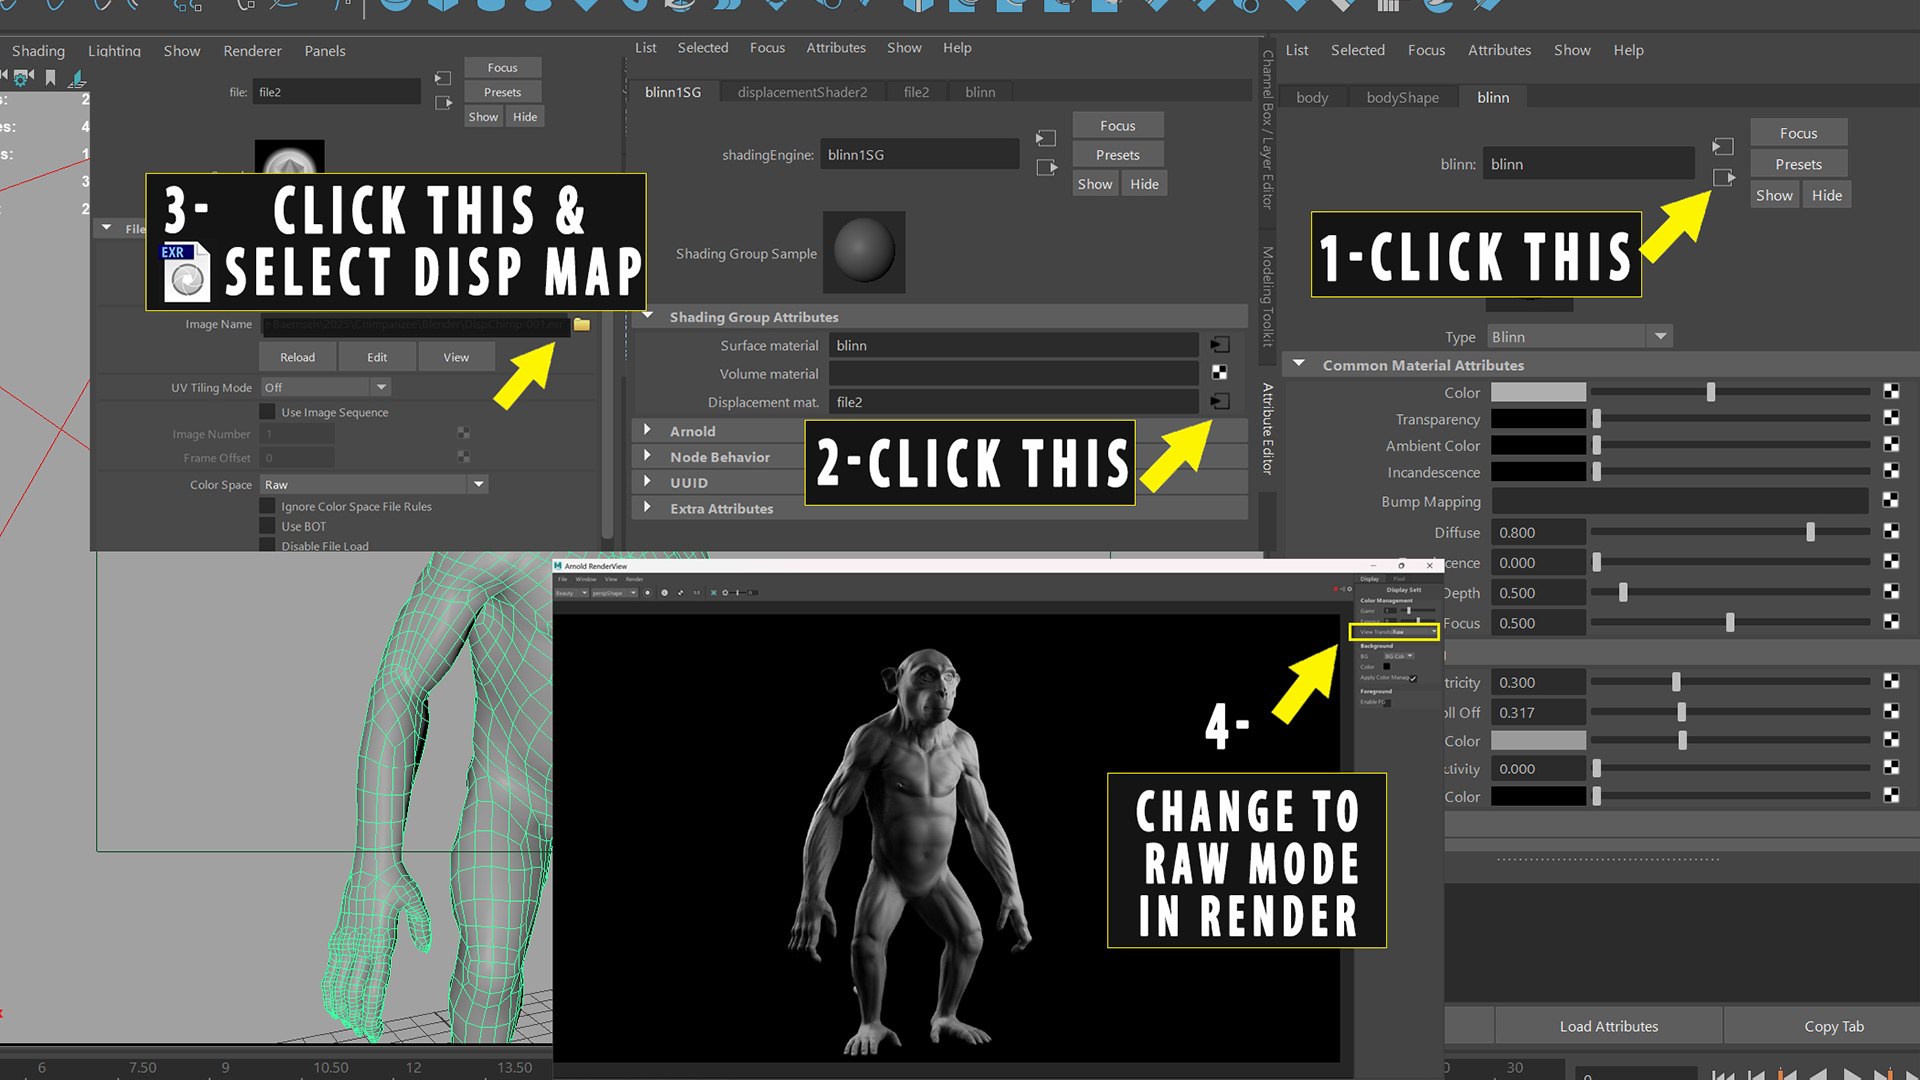This screenshot has width=1920, height=1080.
Task: Switch to the body tab
Action: [x=1312, y=97]
